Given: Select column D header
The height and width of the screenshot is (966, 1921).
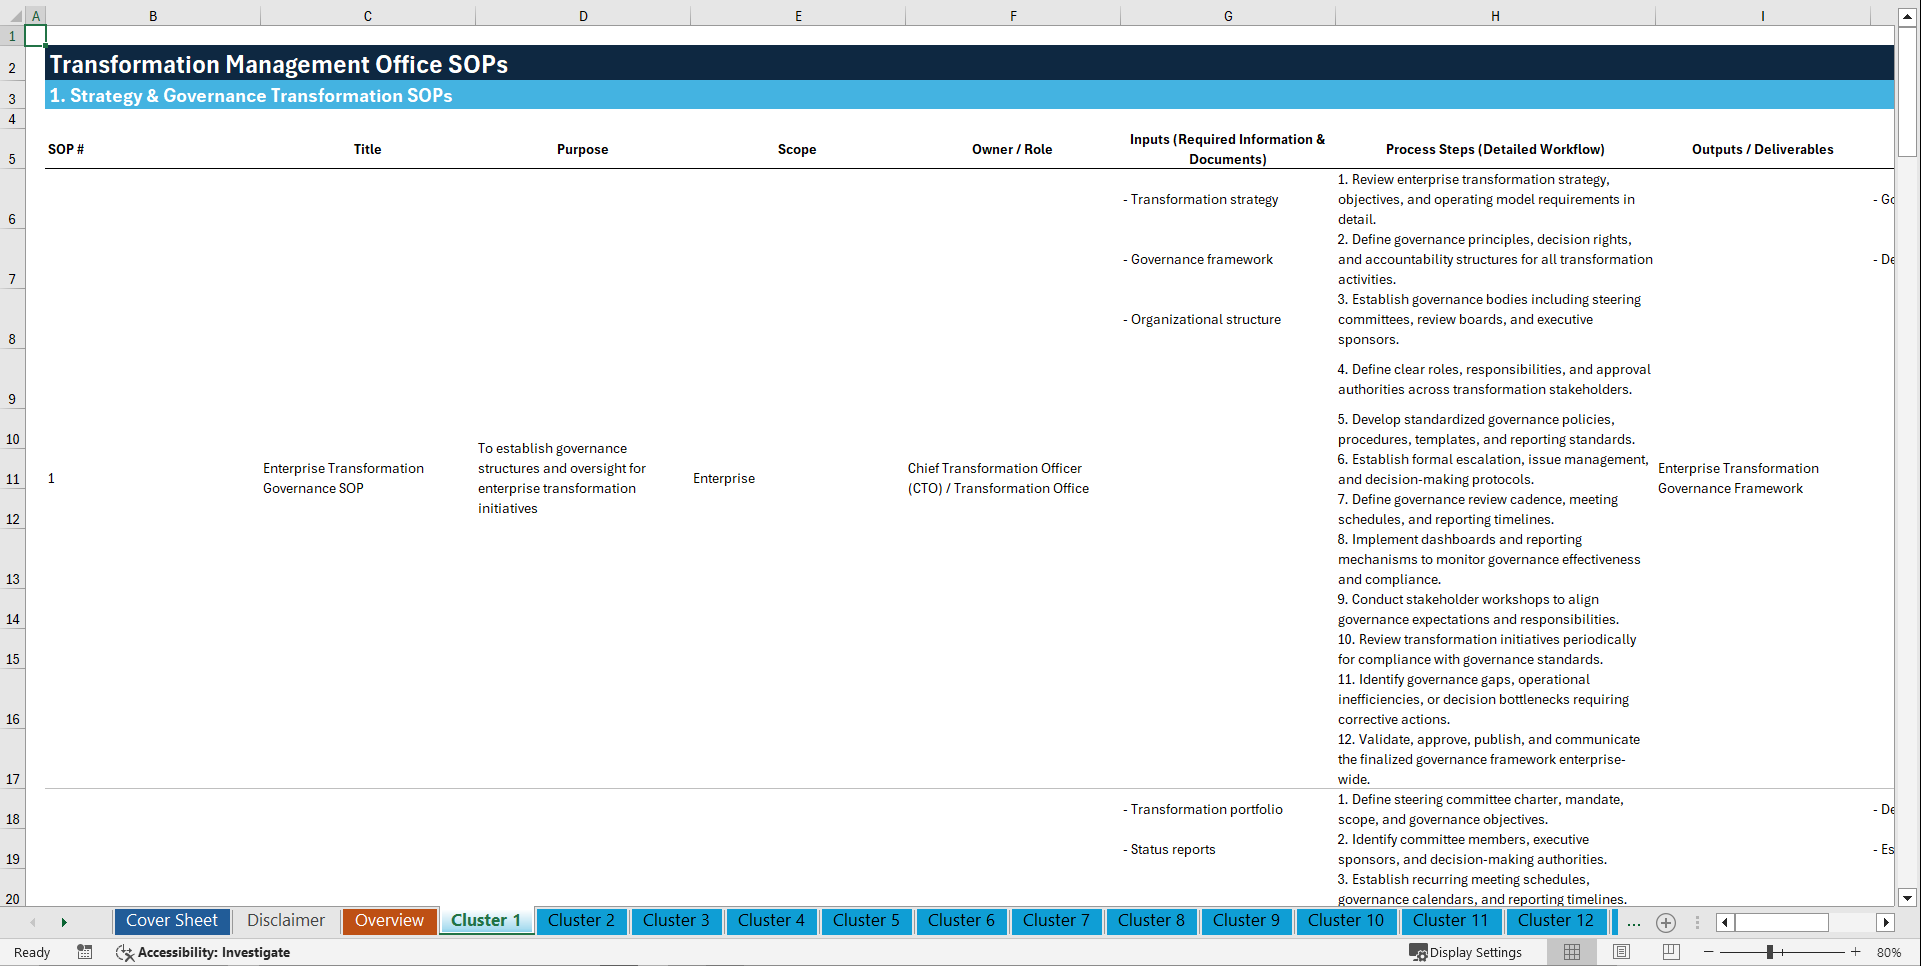Looking at the screenshot, I should (x=583, y=16).
